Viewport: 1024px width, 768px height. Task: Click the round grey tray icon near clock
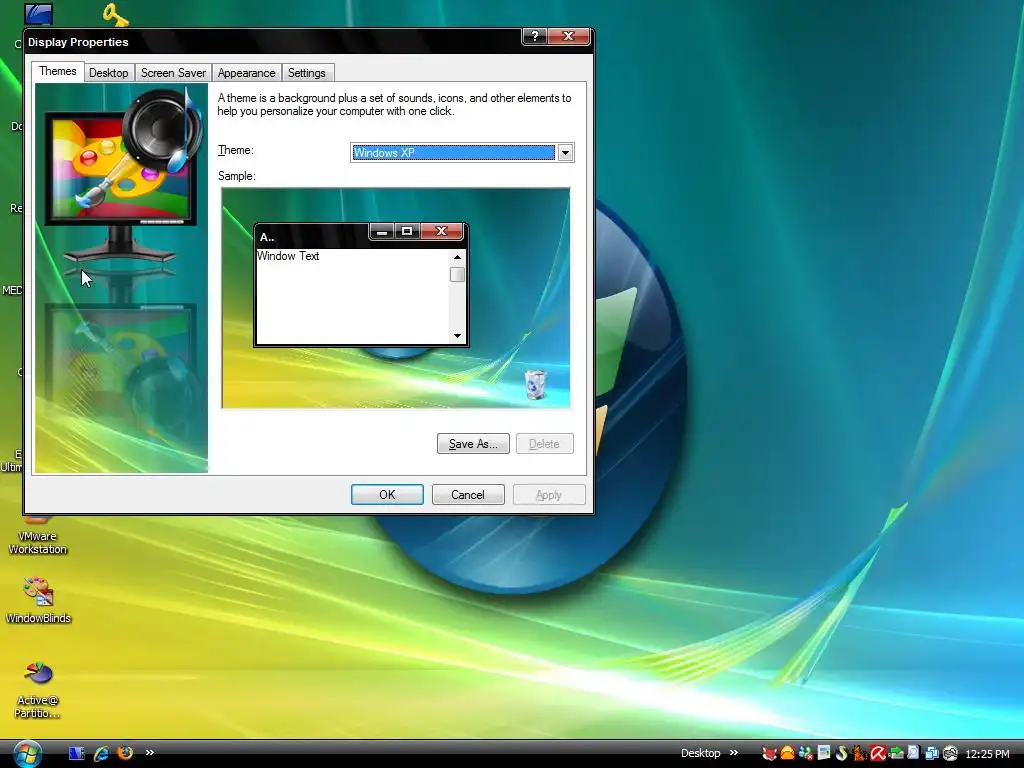tap(950, 753)
